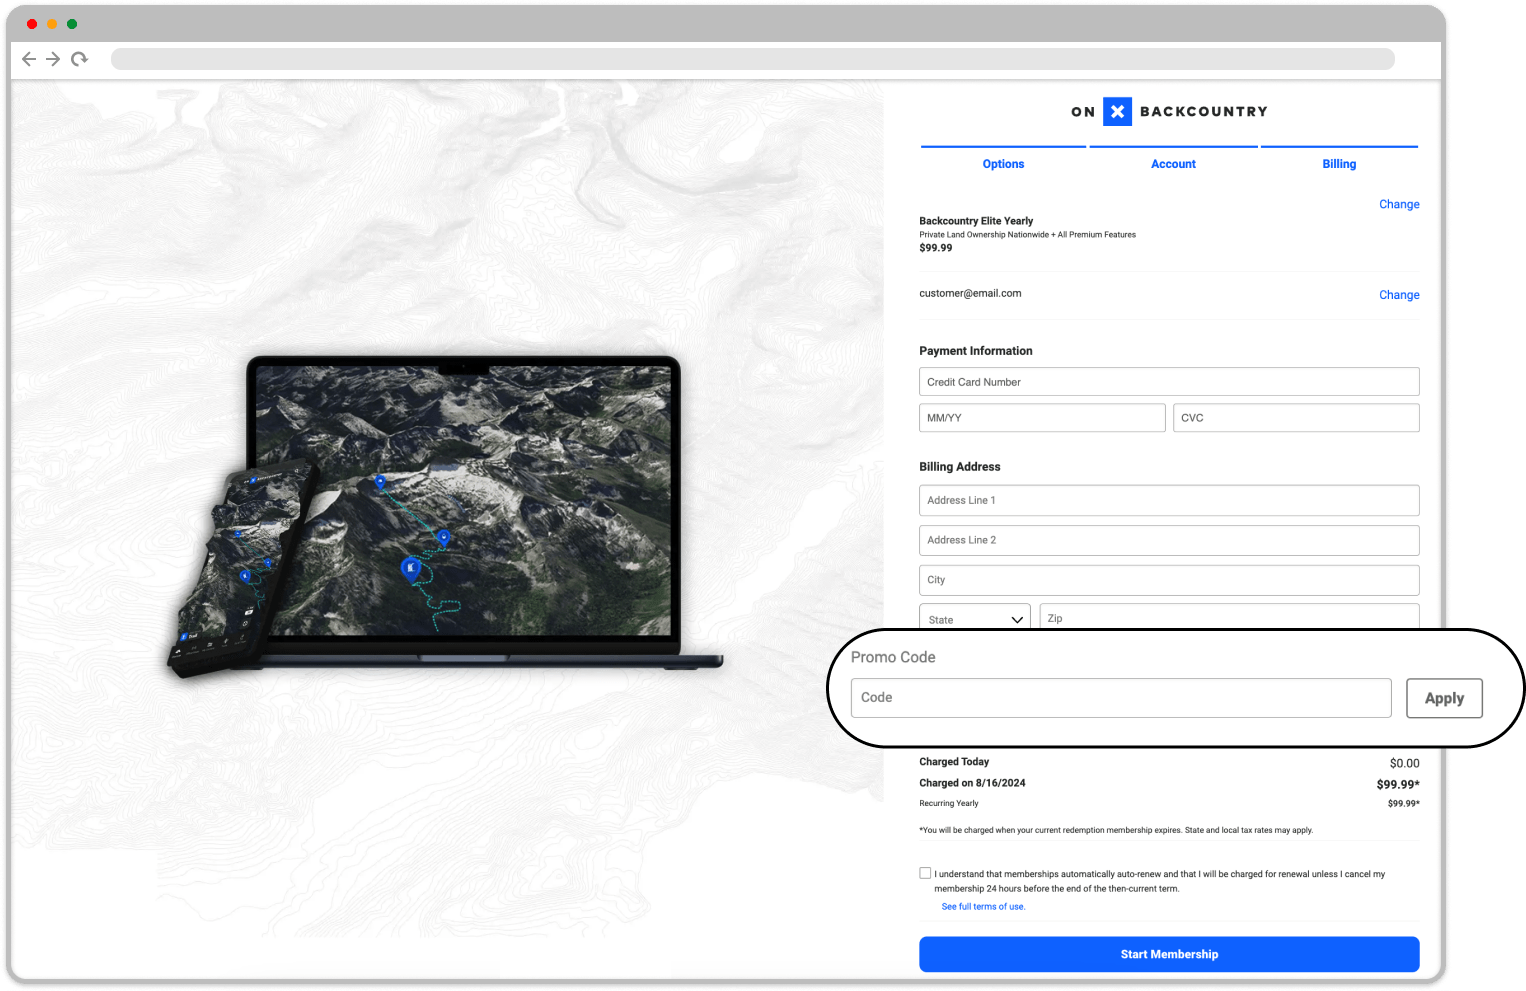This screenshot has height=991, width=1526.
Task: Switch to the Options tab
Action: [1003, 163]
